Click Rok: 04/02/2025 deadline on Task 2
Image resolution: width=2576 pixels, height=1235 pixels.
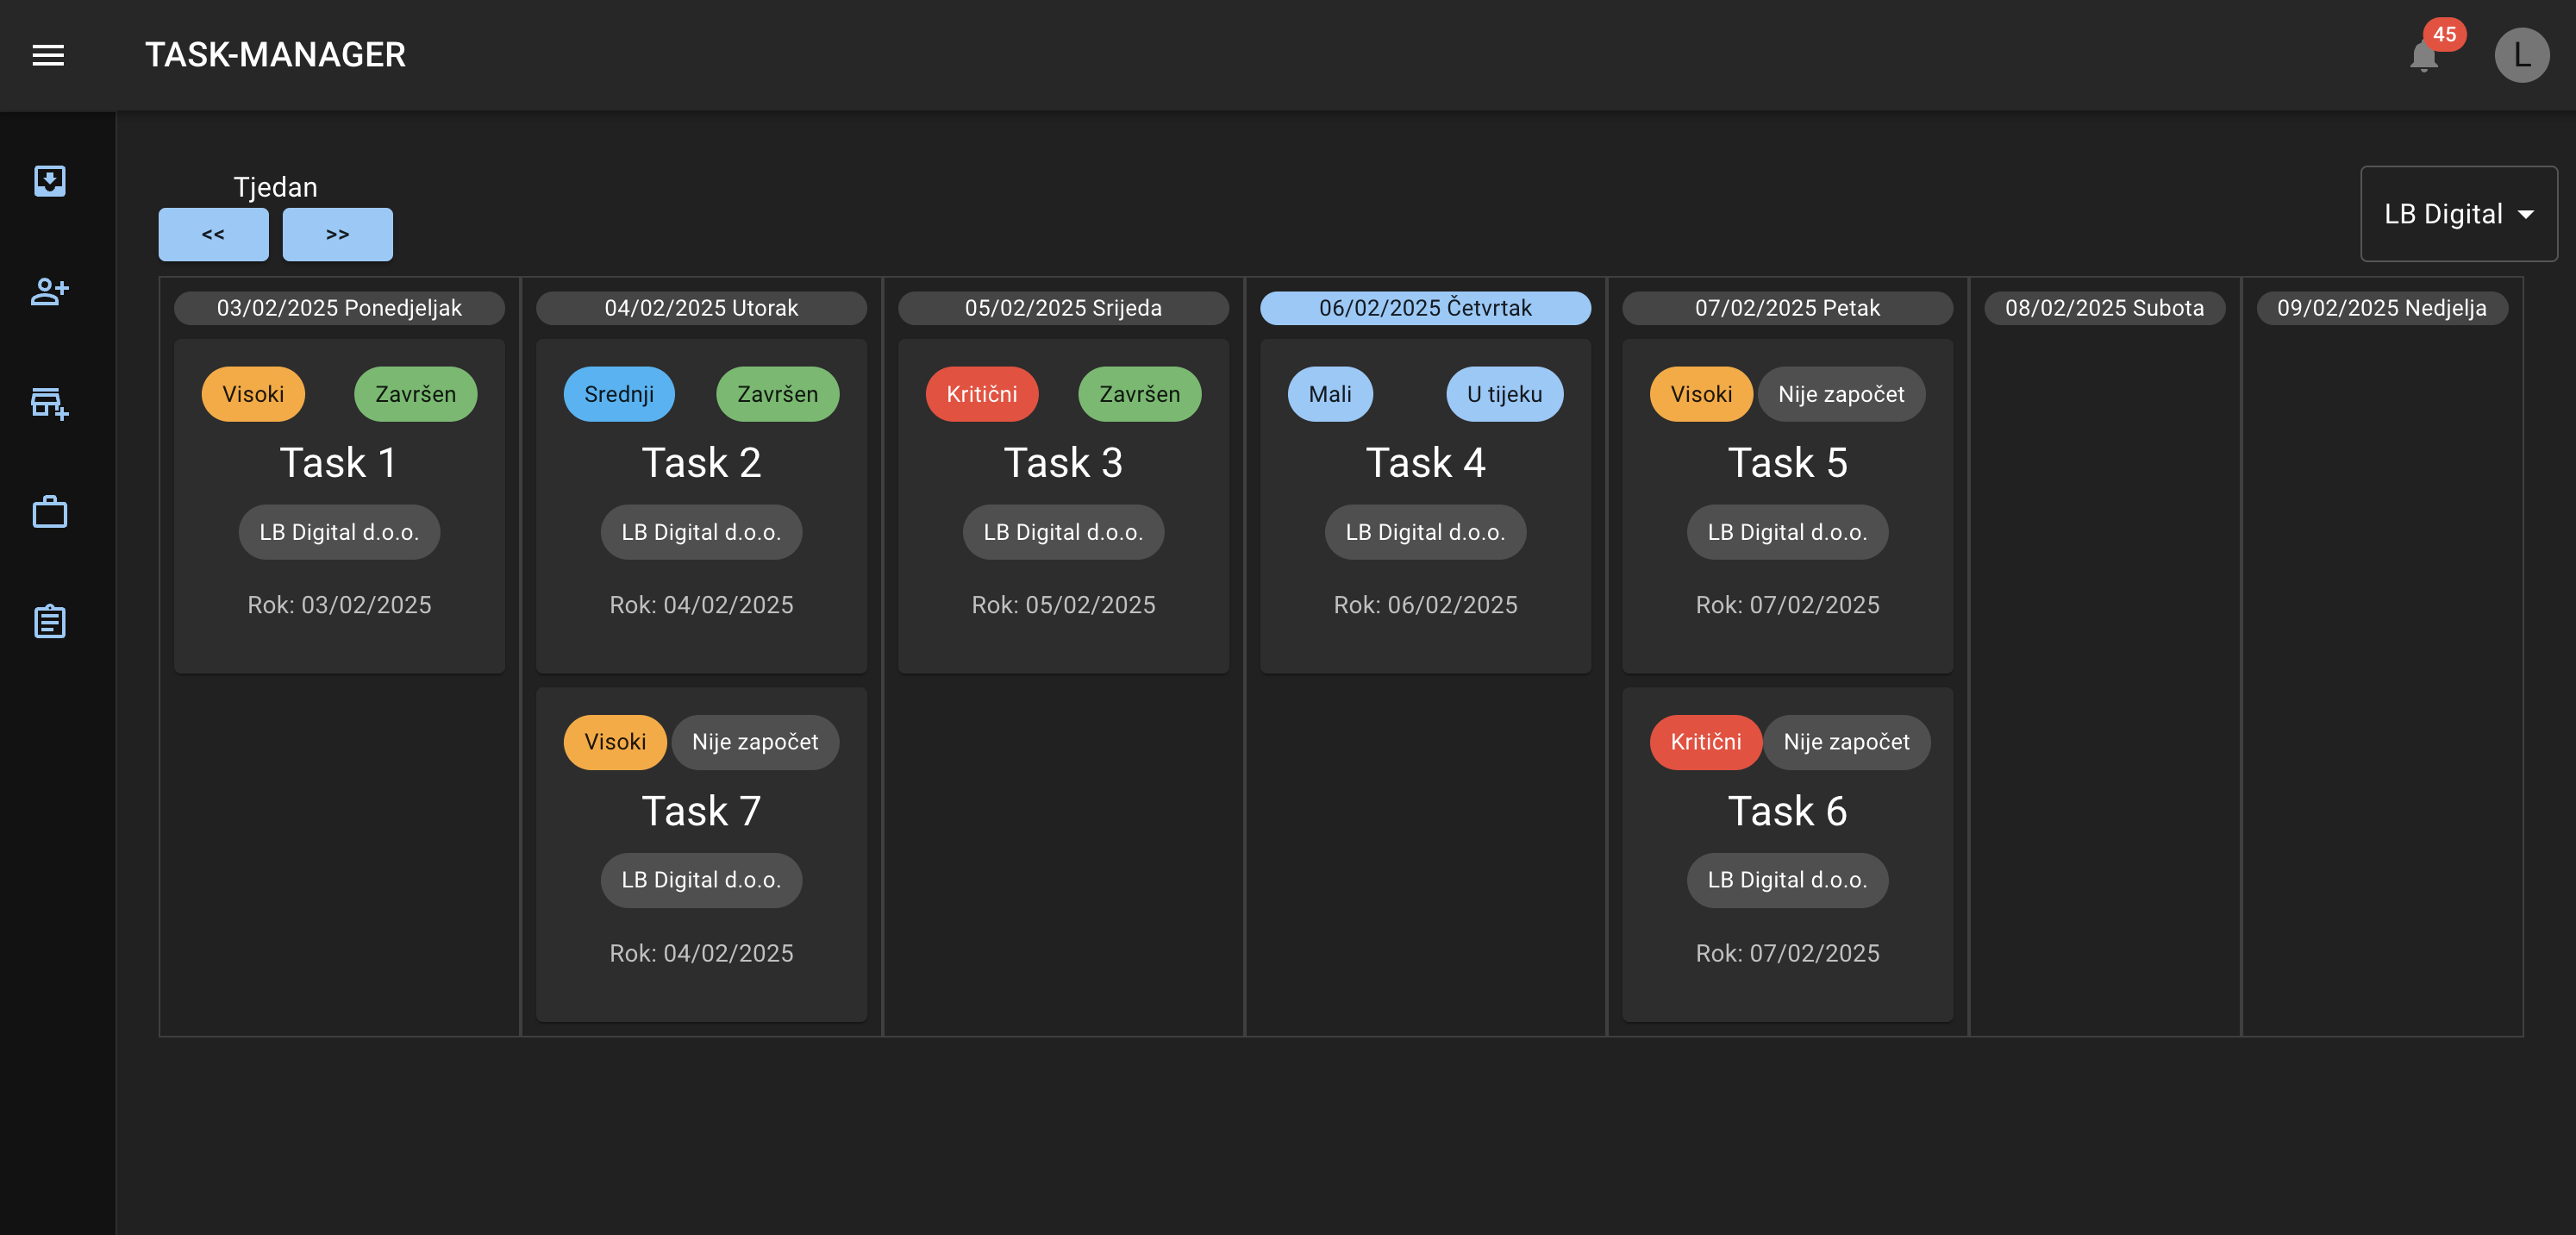click(x=701, y=605)
